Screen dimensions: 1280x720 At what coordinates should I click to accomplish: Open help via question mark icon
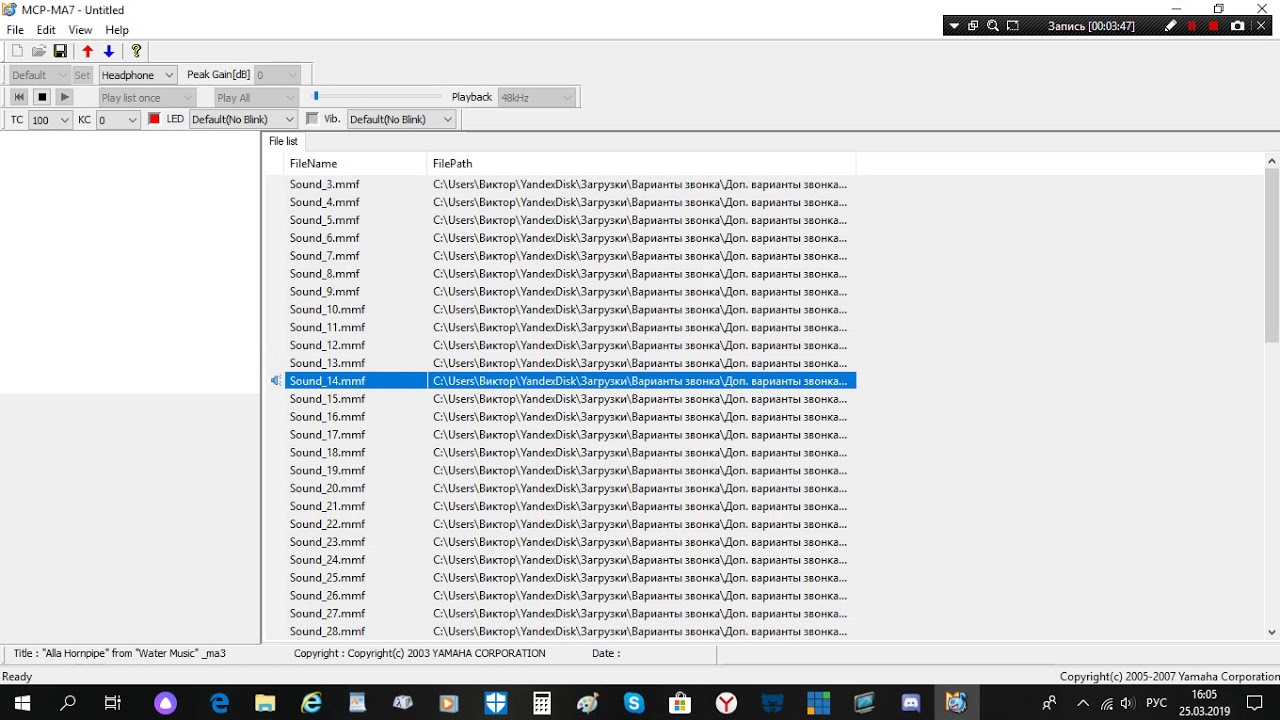pyautogui.click(x=136, y=51)
